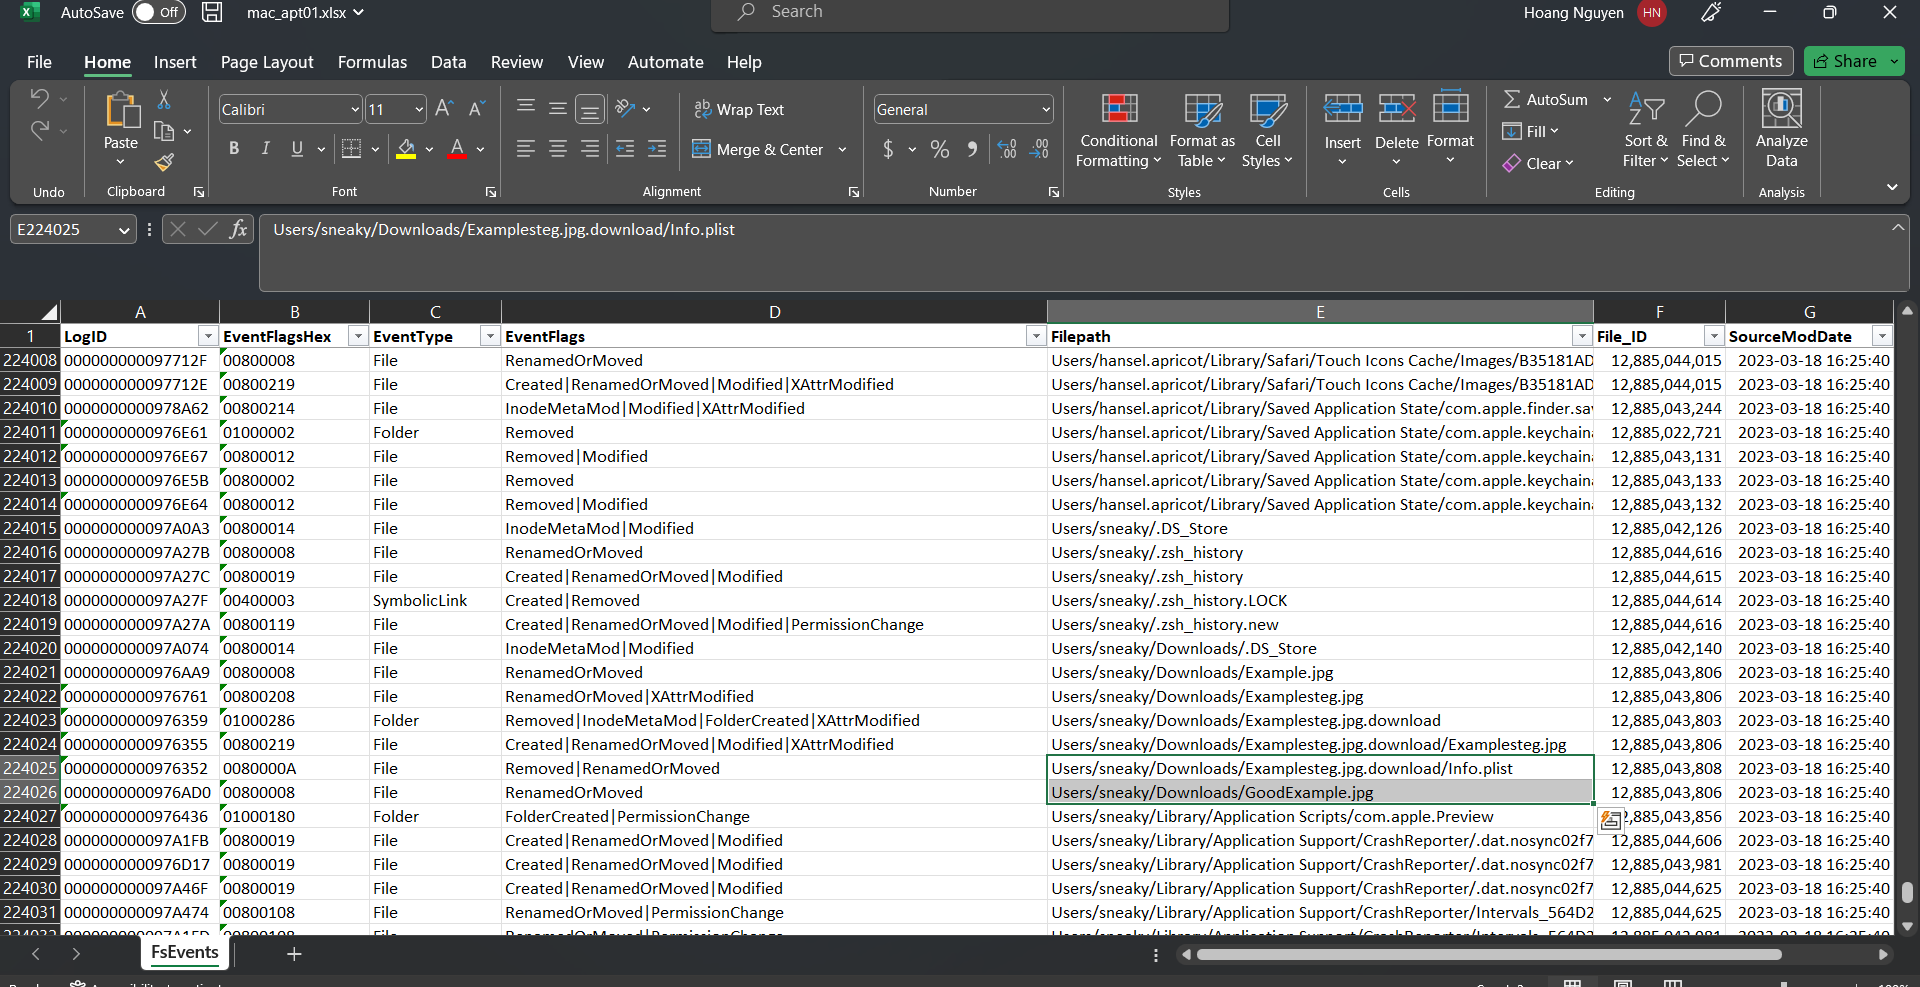Apply bold formatting
Screen dimensions: 1920x987
point(234,148)
